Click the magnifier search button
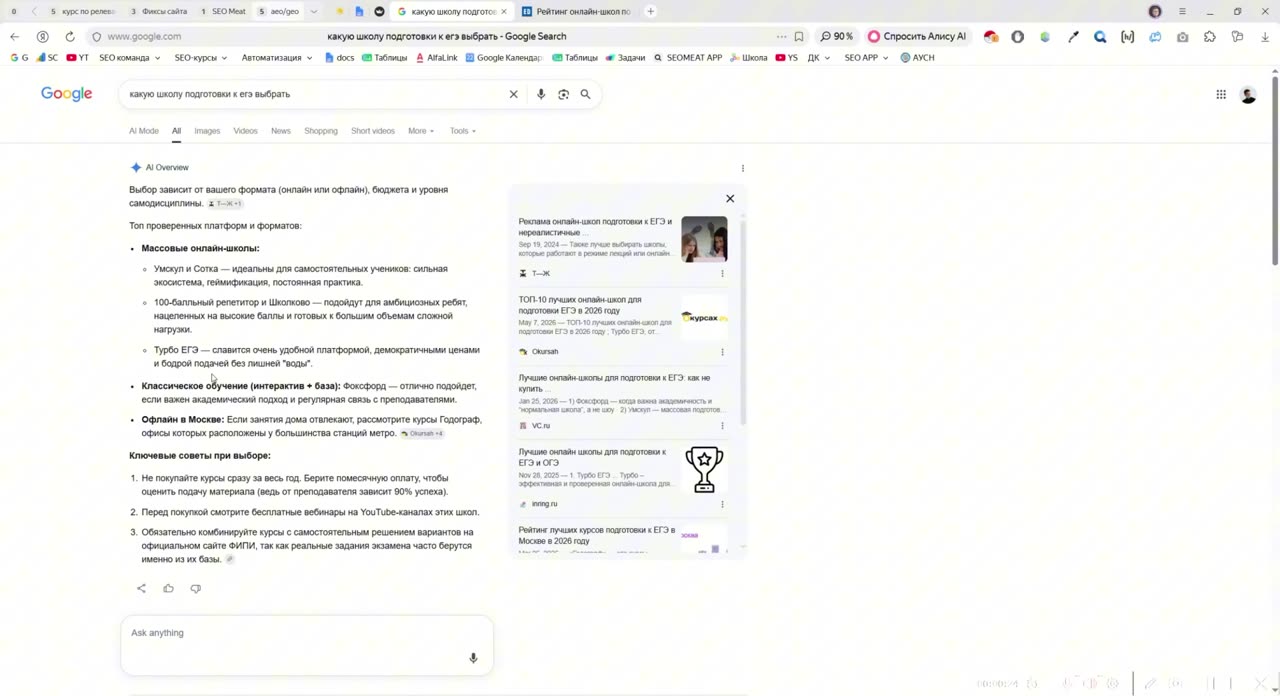The image size is (1280, 696). 586,94
